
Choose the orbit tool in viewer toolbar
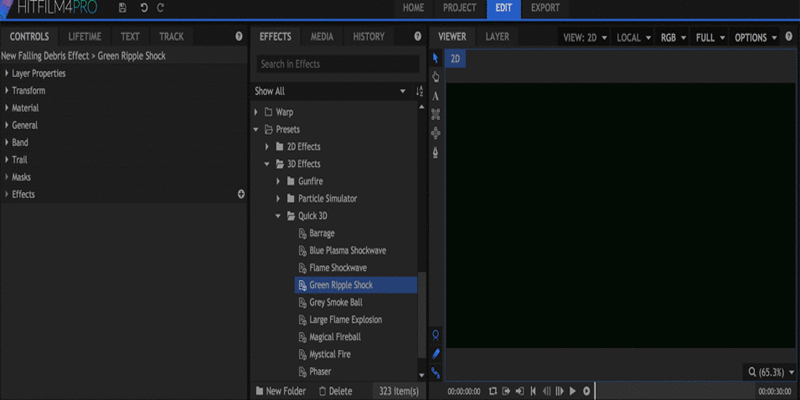pyautogui.click(x=435, y=133)
